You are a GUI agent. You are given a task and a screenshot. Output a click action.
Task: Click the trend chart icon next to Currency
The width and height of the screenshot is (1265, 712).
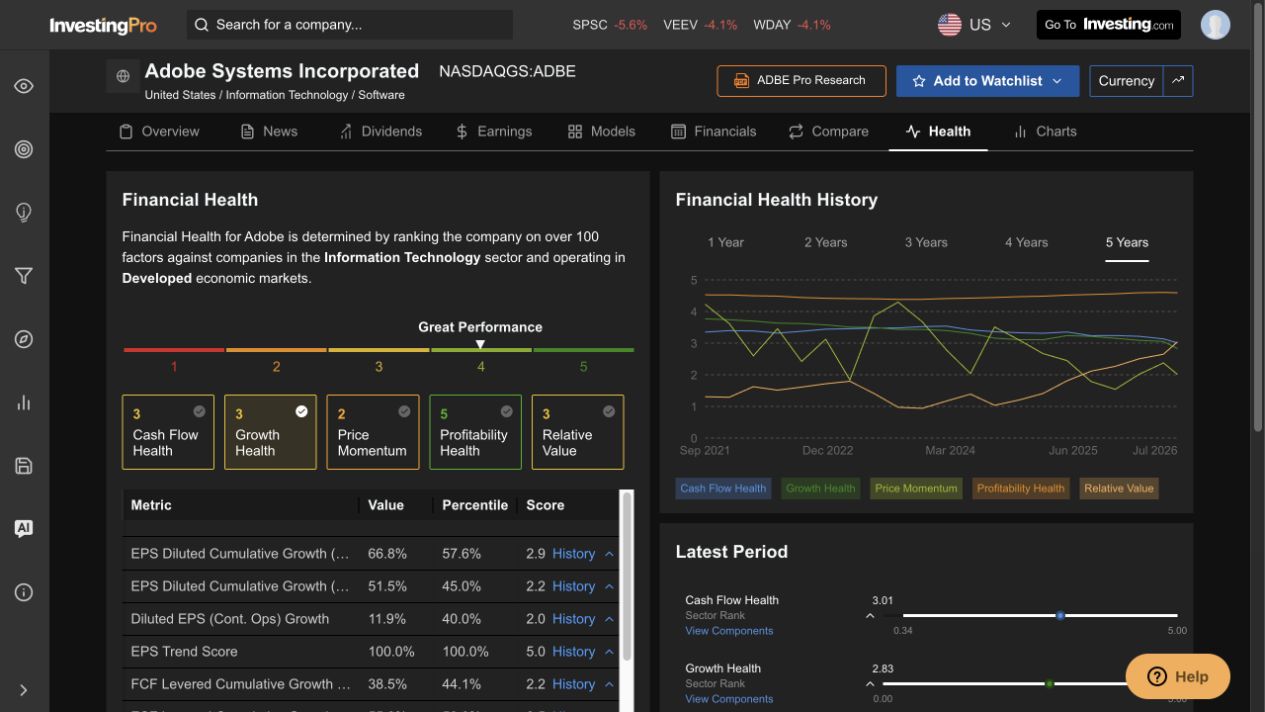pos(1178,81)
